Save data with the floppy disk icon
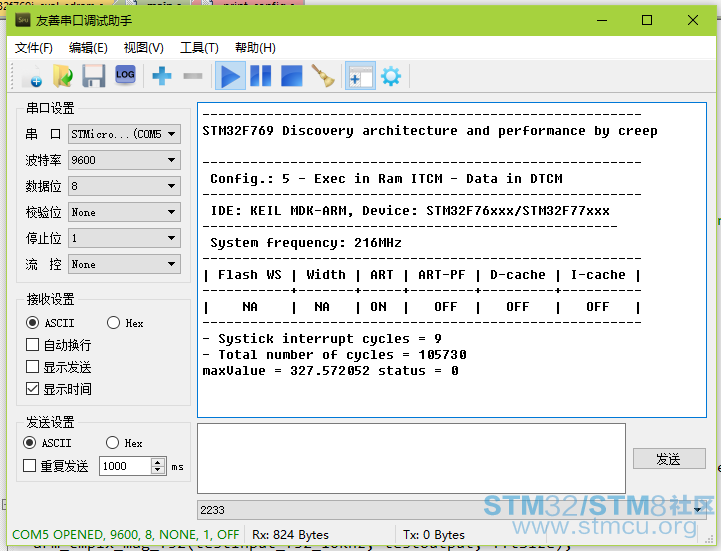The height and width of the screenshot is (551, 721). [x=94, y=76]
